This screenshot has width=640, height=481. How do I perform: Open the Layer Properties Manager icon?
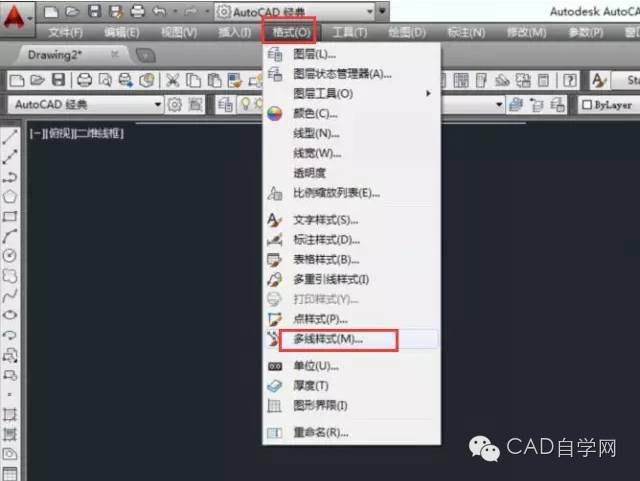coord(225,105)
